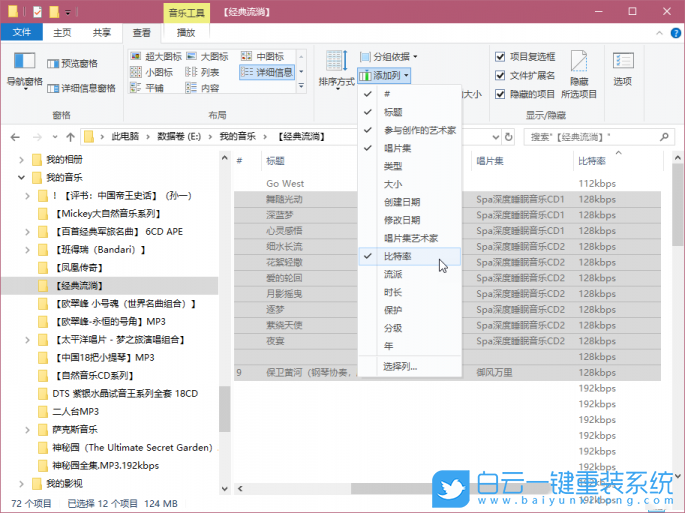This screenshot has height=513, width=685.
Task: Uncheck the 比特率 column entry
Action: coord(410,256)
